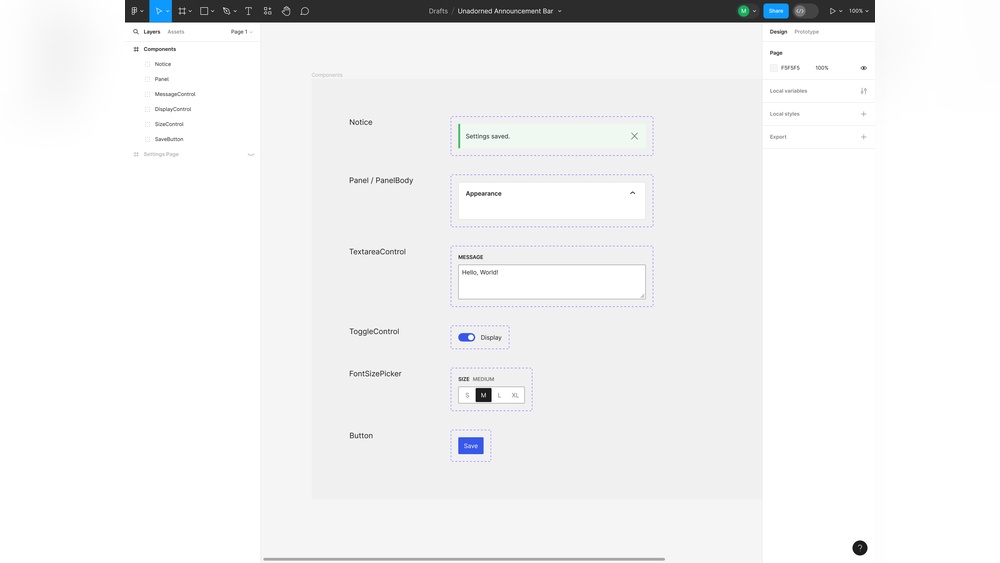This screenshot has height=563, width=1000.
Task: Open the 100% zoom dropdown
Action: tap(858, 11)
